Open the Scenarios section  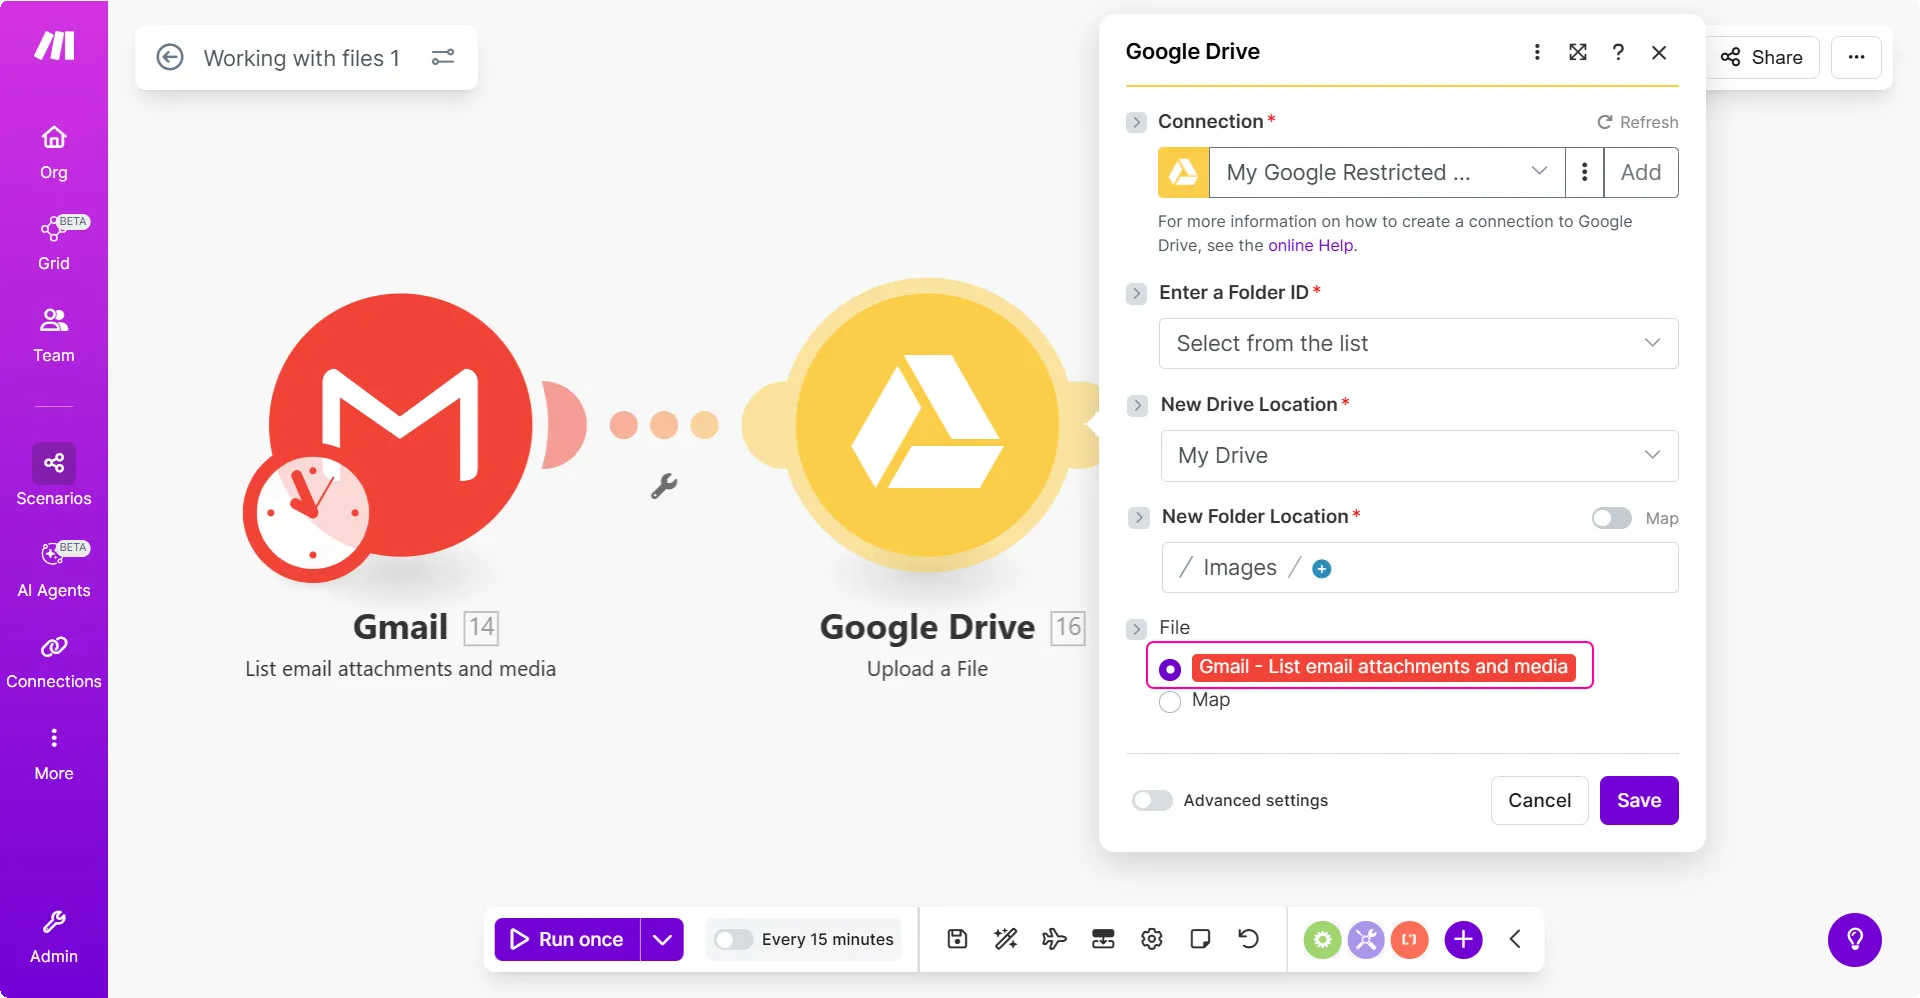click(54, 476)
